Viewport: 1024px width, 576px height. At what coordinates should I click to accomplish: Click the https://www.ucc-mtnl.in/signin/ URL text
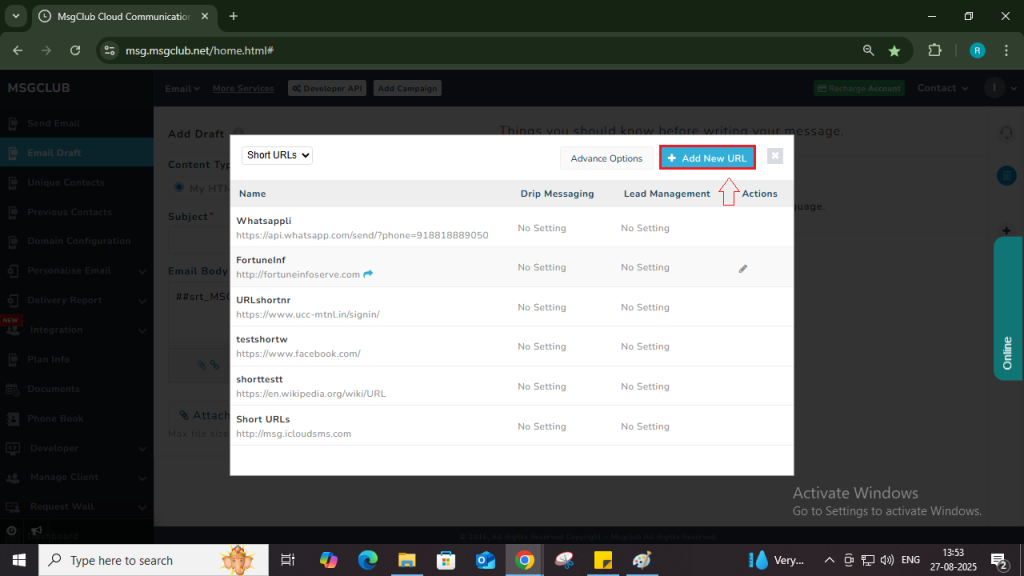pos(308,314)
